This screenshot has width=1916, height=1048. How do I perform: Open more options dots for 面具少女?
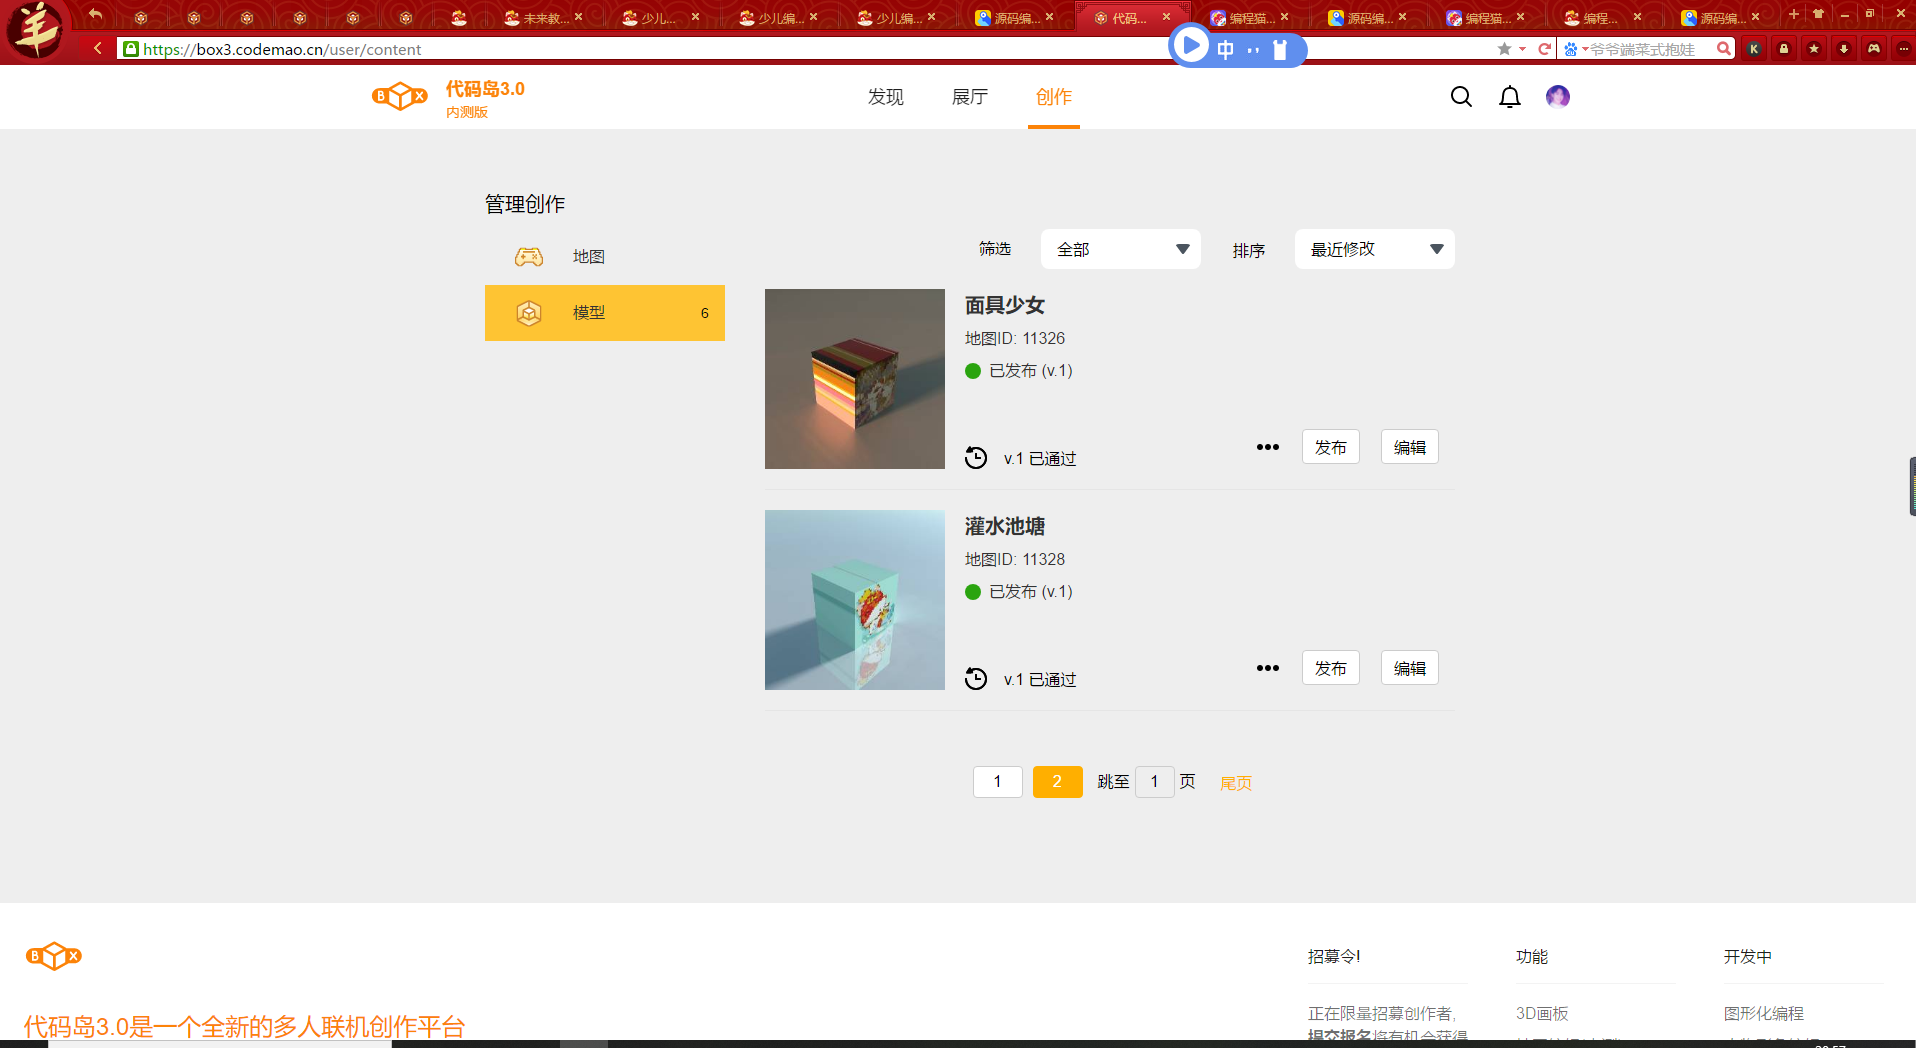[1268, 447]
